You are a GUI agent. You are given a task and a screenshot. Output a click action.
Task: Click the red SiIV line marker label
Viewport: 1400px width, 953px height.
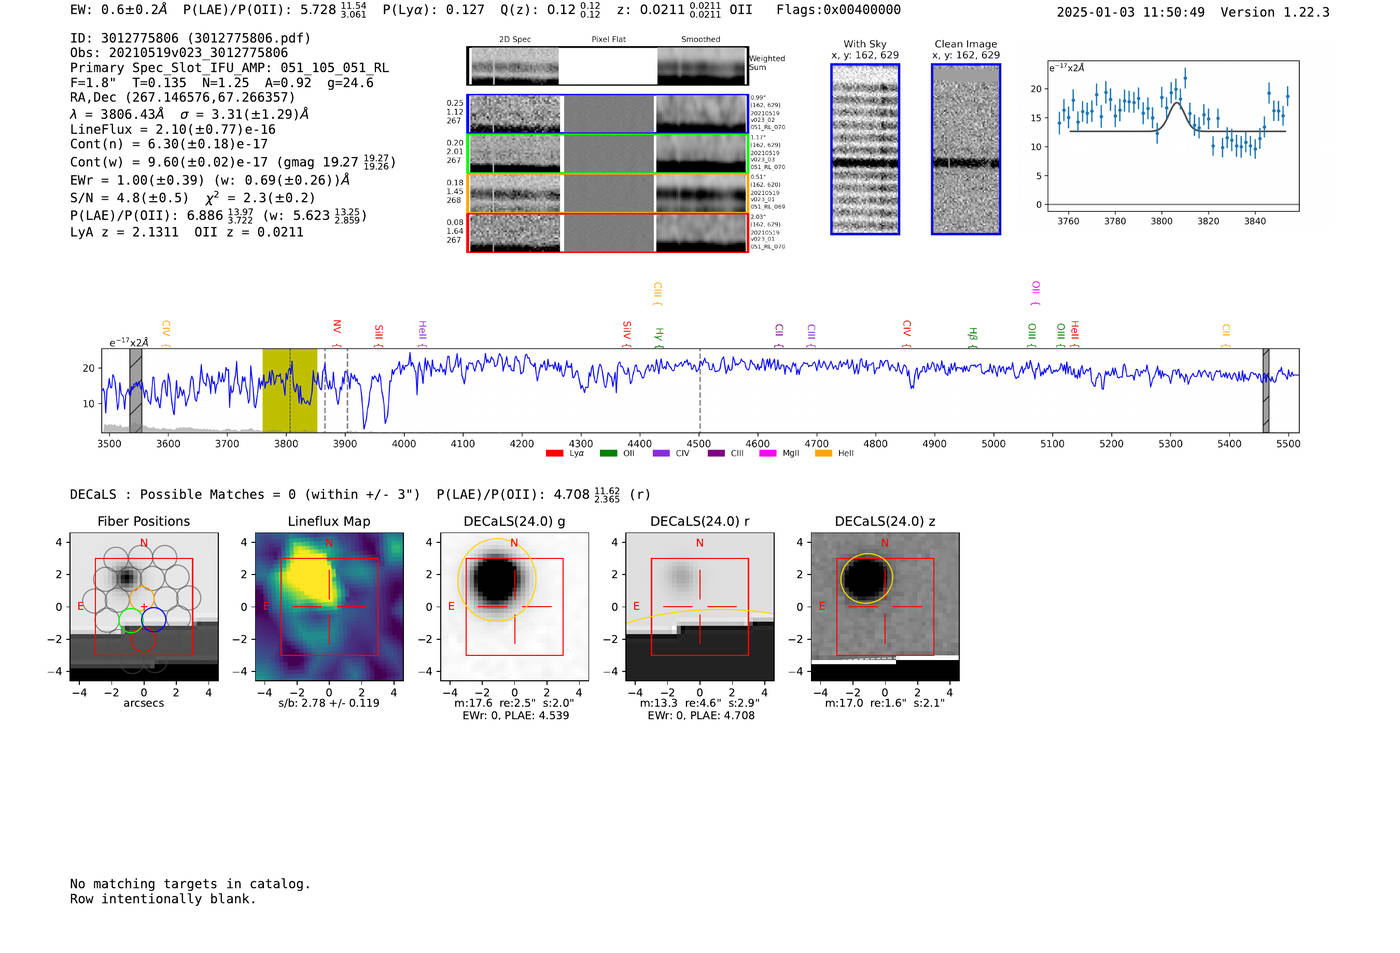coord(627,332)
